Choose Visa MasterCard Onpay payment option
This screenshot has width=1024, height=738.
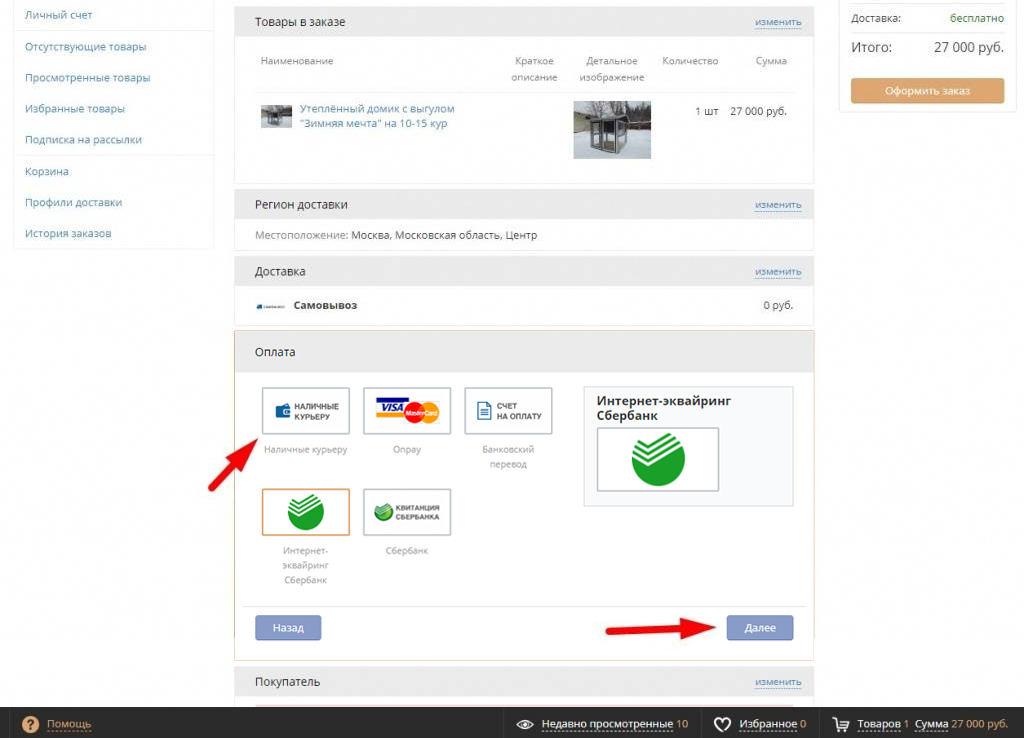(407, 411)
